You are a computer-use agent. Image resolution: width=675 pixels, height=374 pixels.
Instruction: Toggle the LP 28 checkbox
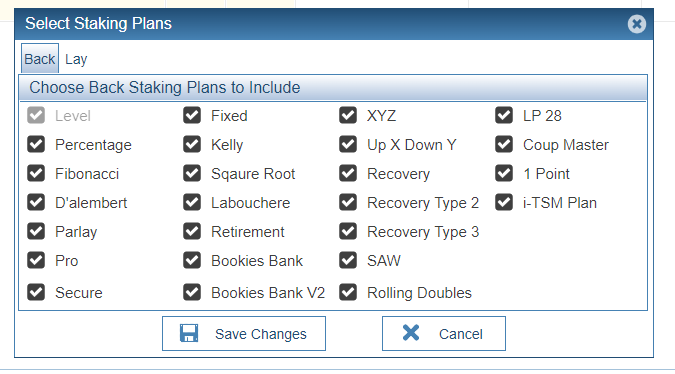click(504, 115)
